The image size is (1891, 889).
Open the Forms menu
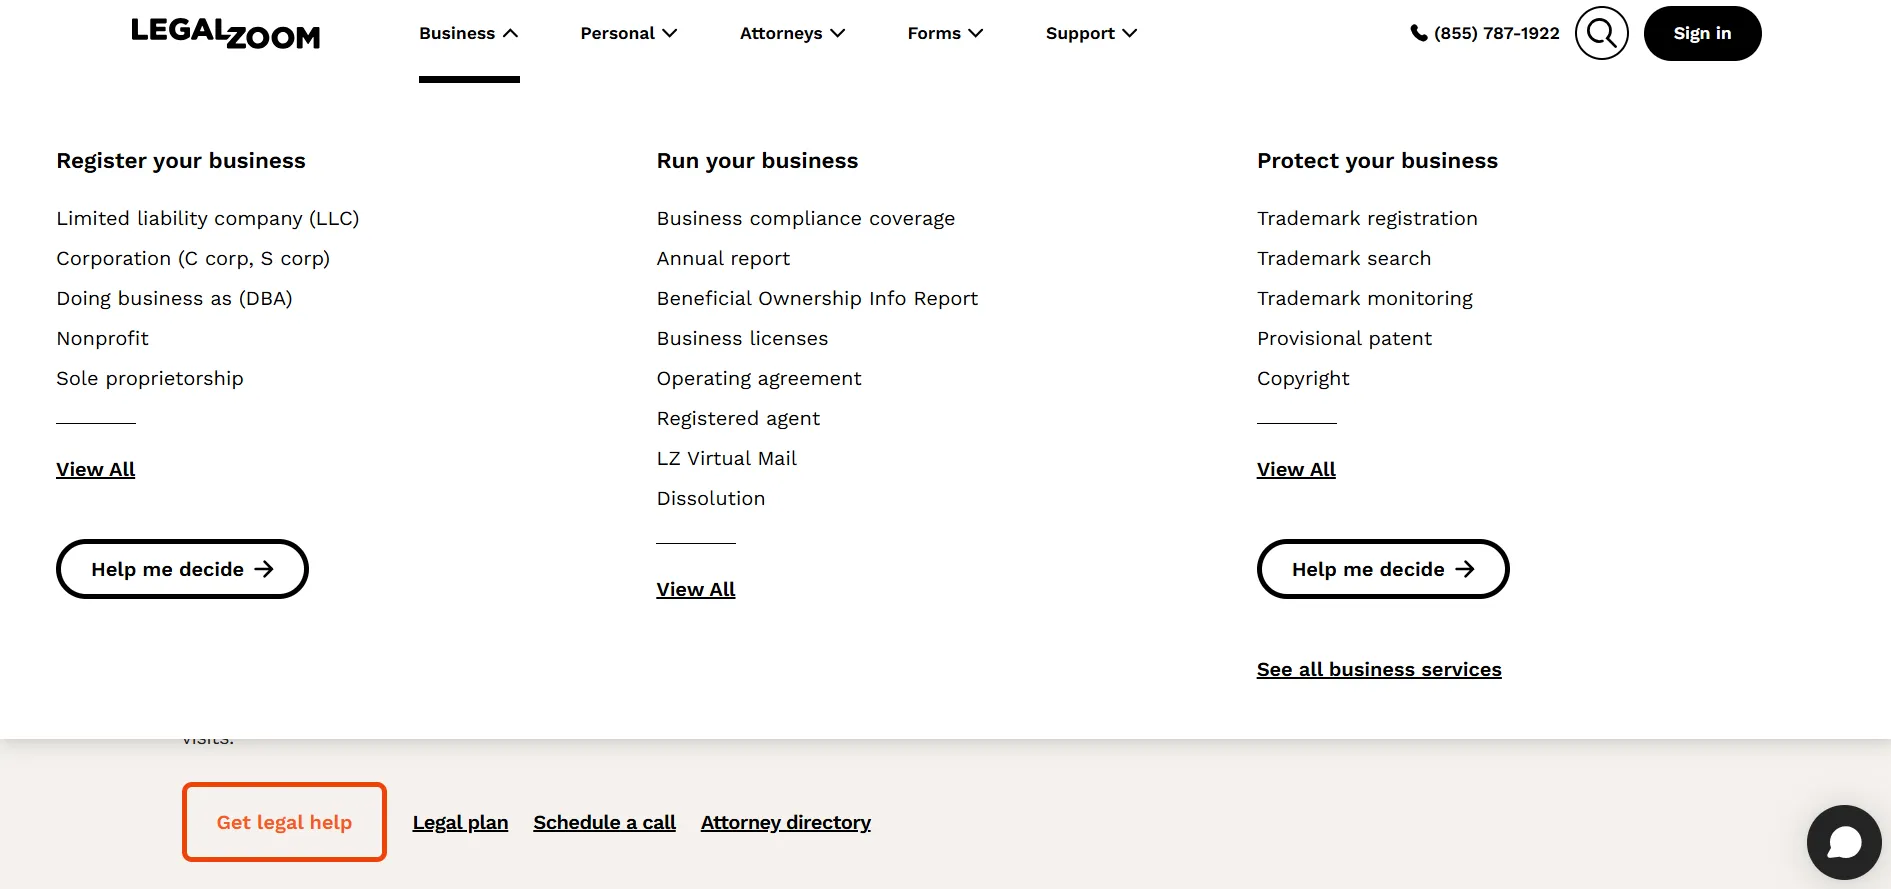point(945,34)
